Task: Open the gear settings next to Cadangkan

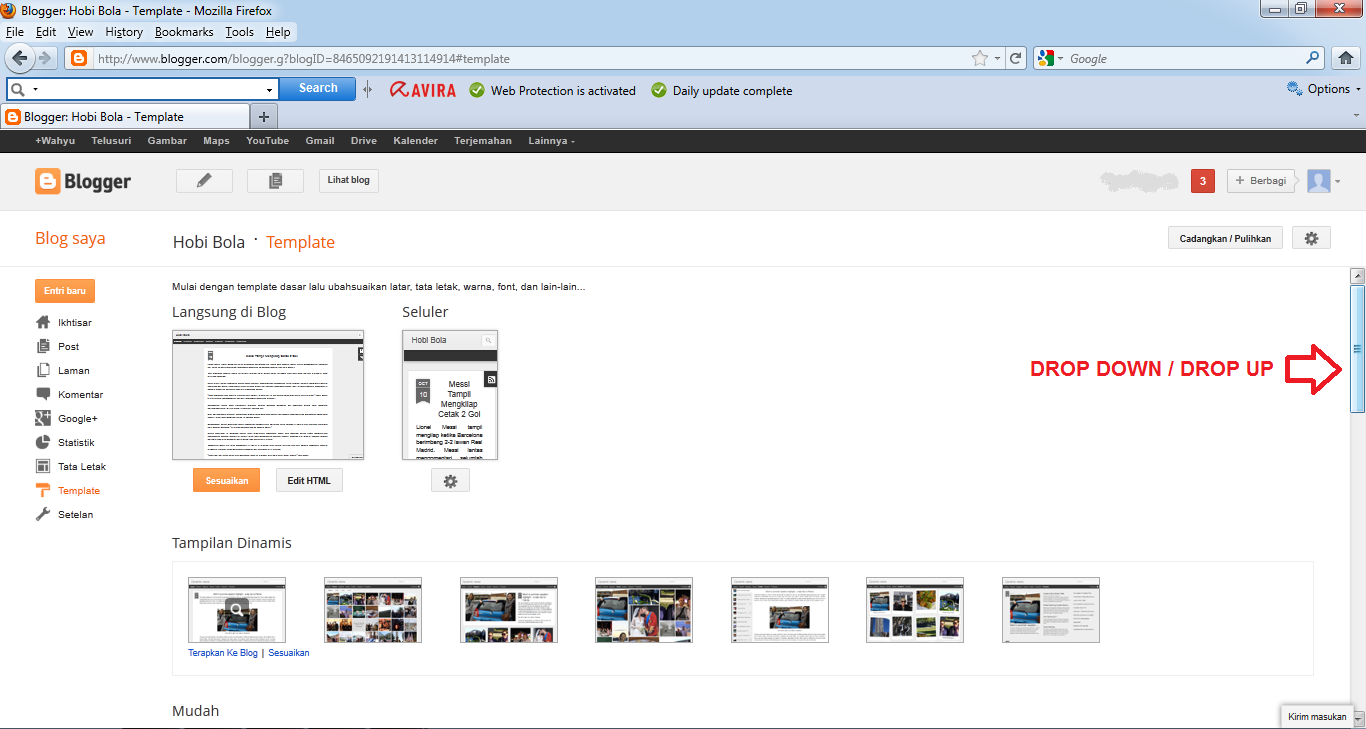Action: click(x=1311, y=238)
